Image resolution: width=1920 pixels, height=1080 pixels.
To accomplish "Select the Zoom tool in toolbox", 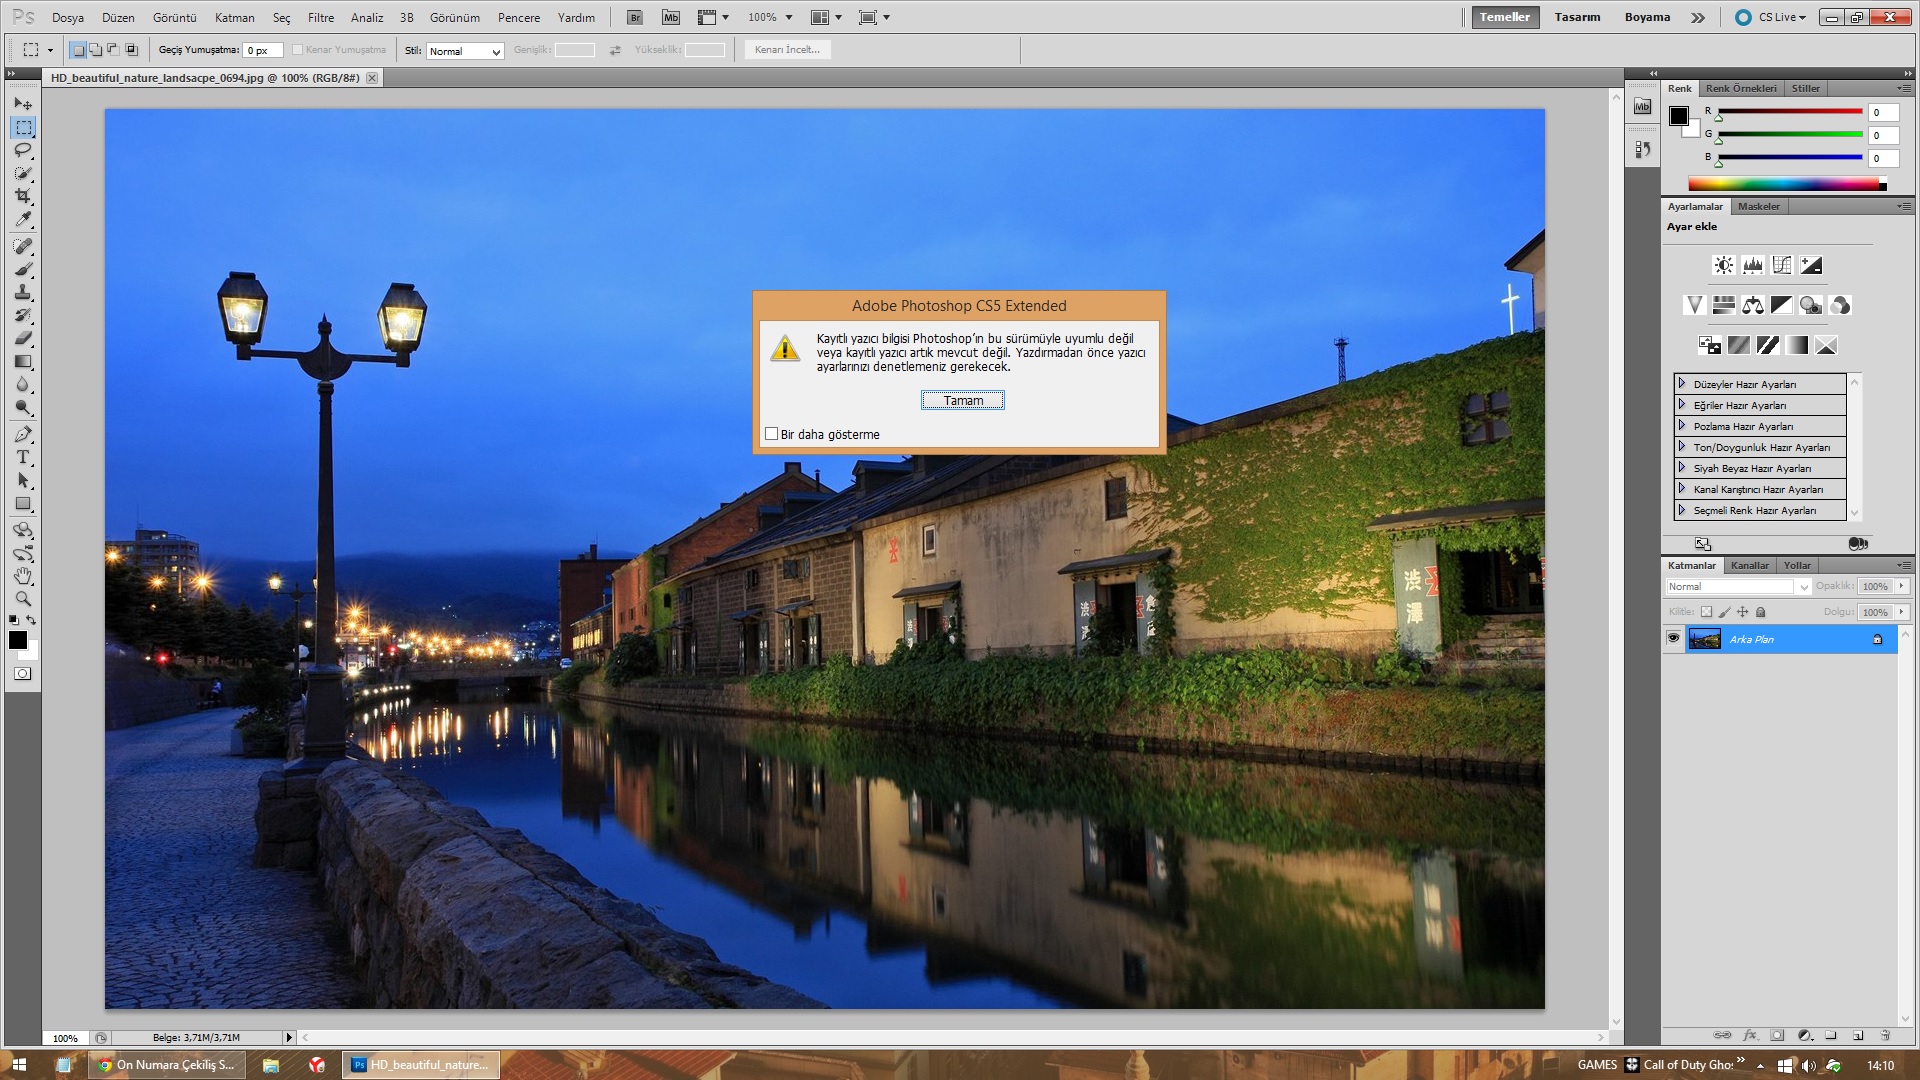I will point(23,598).
